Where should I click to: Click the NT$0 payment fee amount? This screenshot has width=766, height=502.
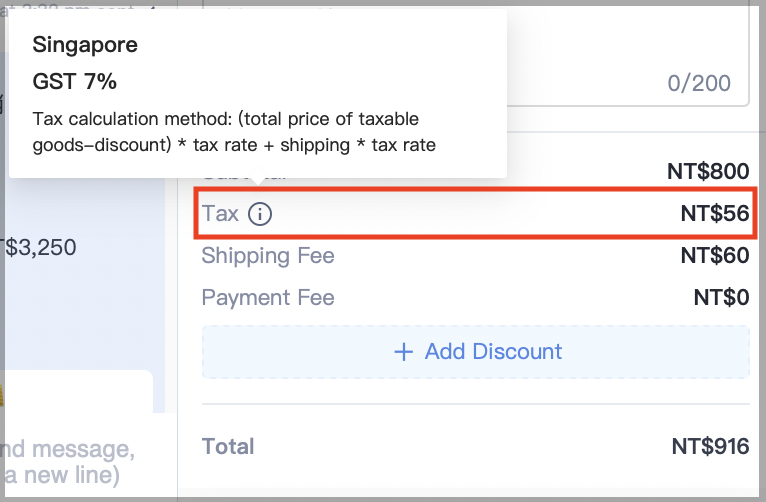click(721, 297)
